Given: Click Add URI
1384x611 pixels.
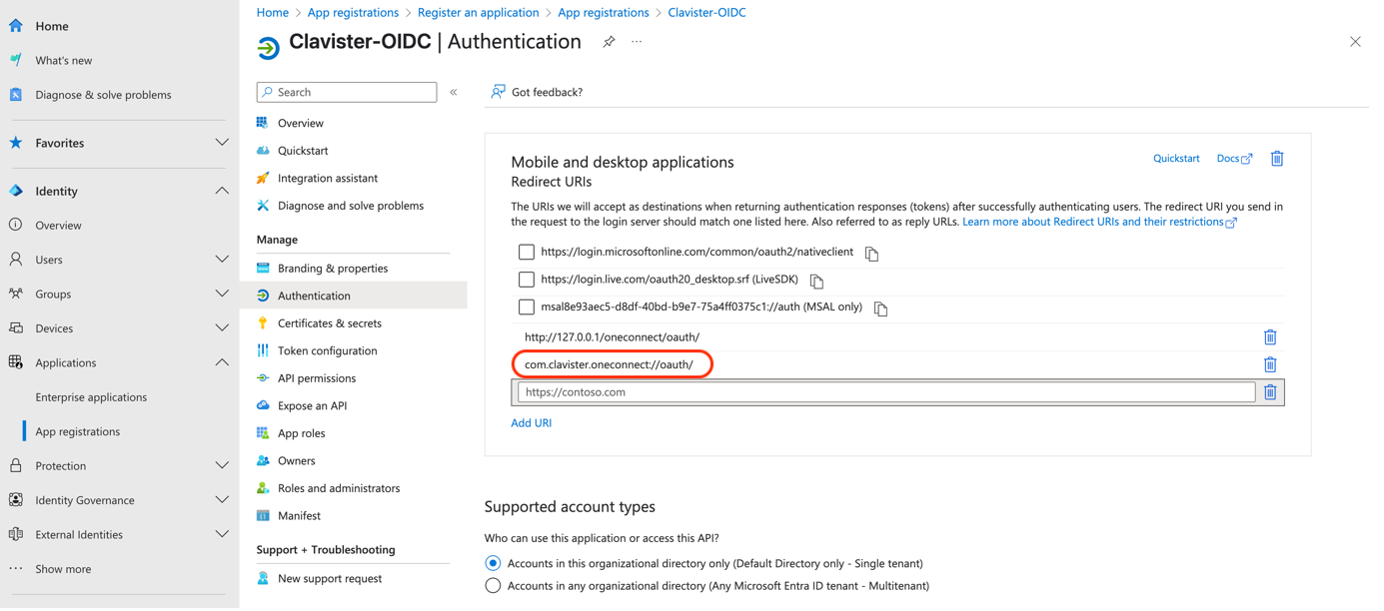Looking at the screenshot, I should pos(531,423).
